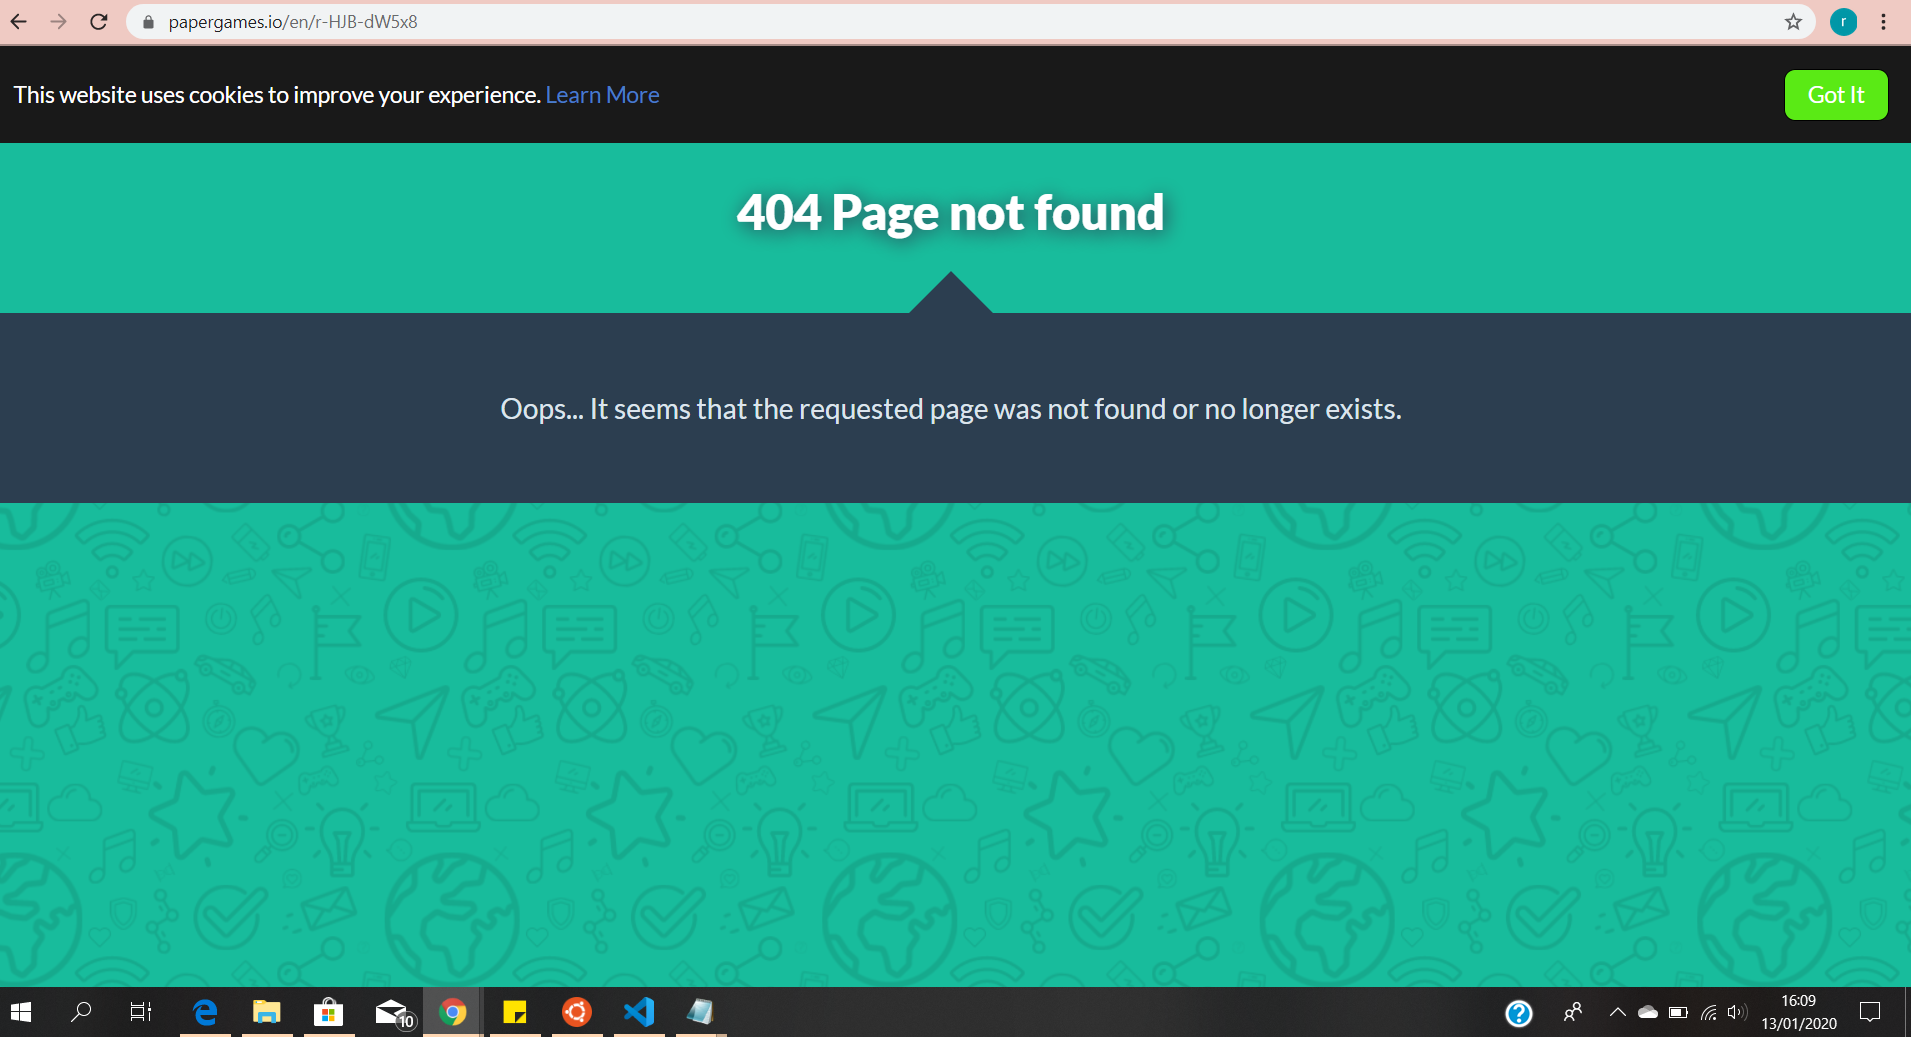1911x1037 pixels.
Task: Open the Mail app with 10 unread
Action: point(394,1013)
